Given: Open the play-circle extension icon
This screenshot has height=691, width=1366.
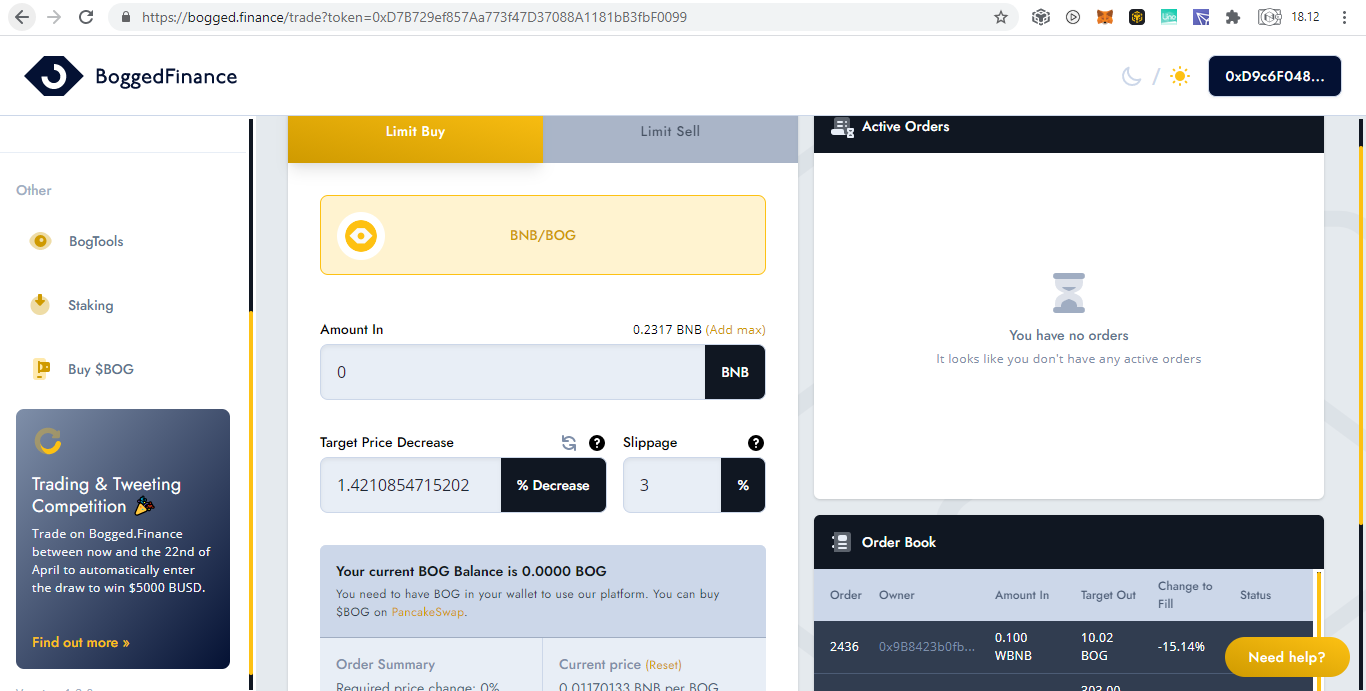Looking at the screenshot, I should point(1073,17).
